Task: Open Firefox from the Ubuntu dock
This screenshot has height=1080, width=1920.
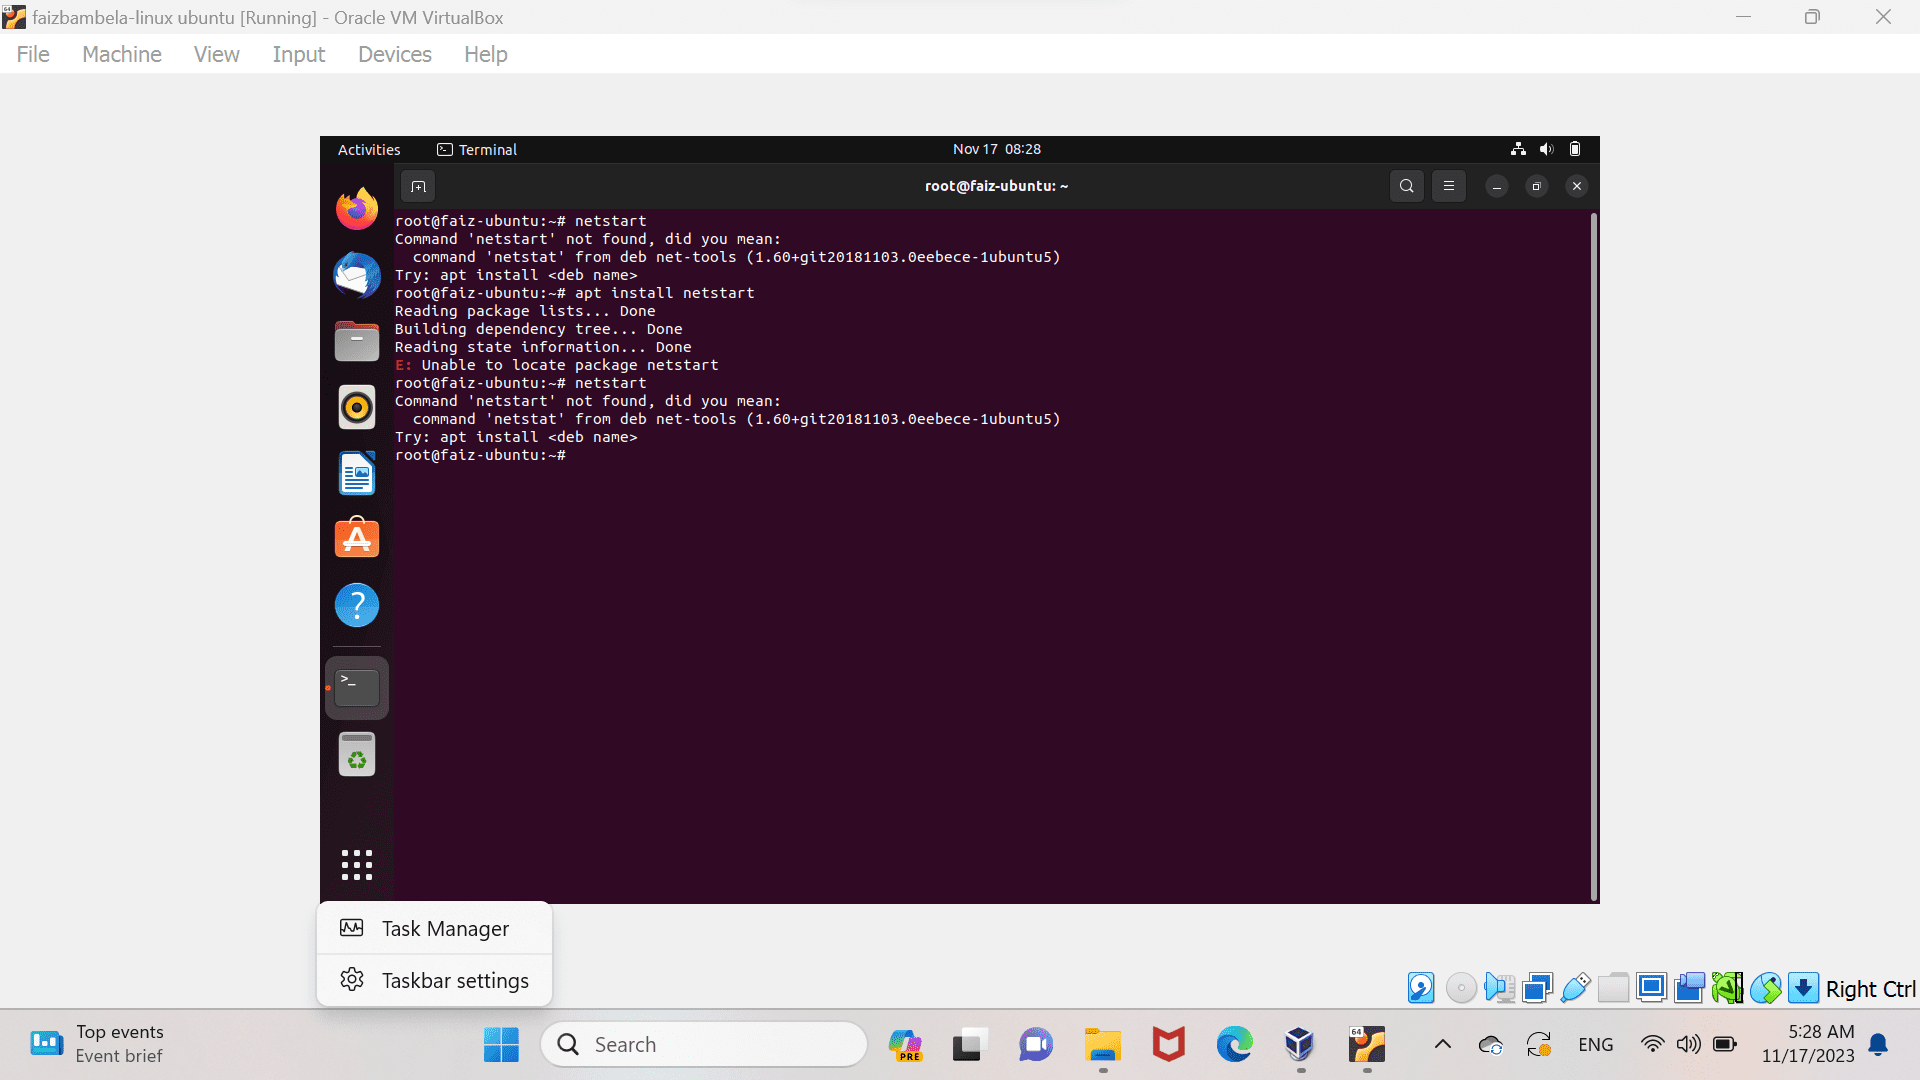Action: coord(357,209)
